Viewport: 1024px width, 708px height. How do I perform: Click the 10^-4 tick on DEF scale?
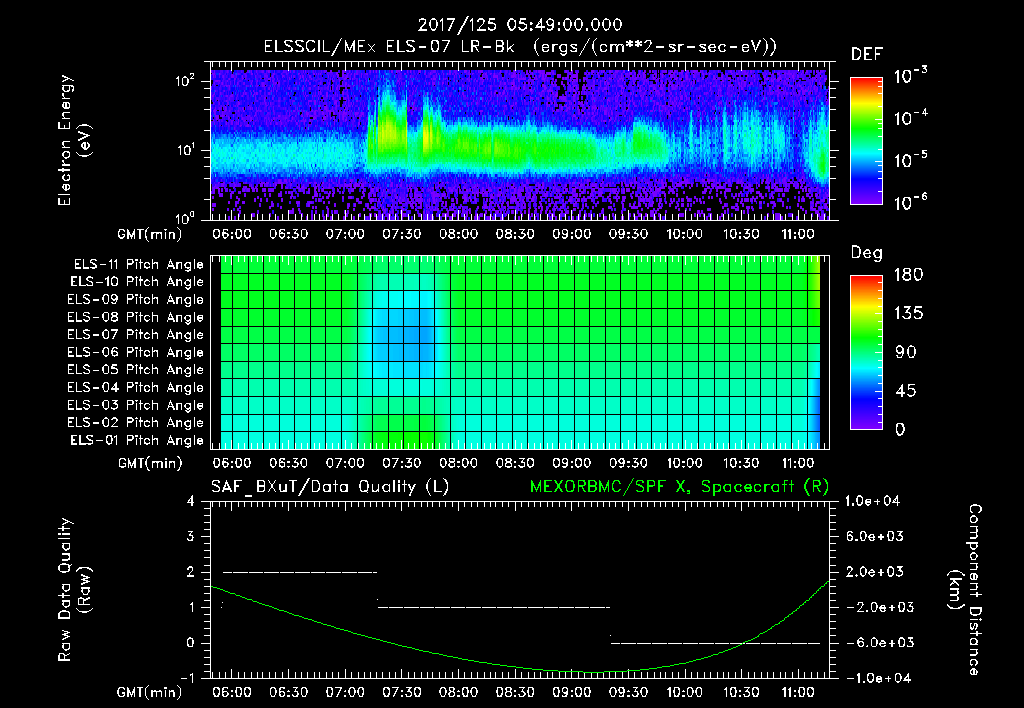[910, 118]
